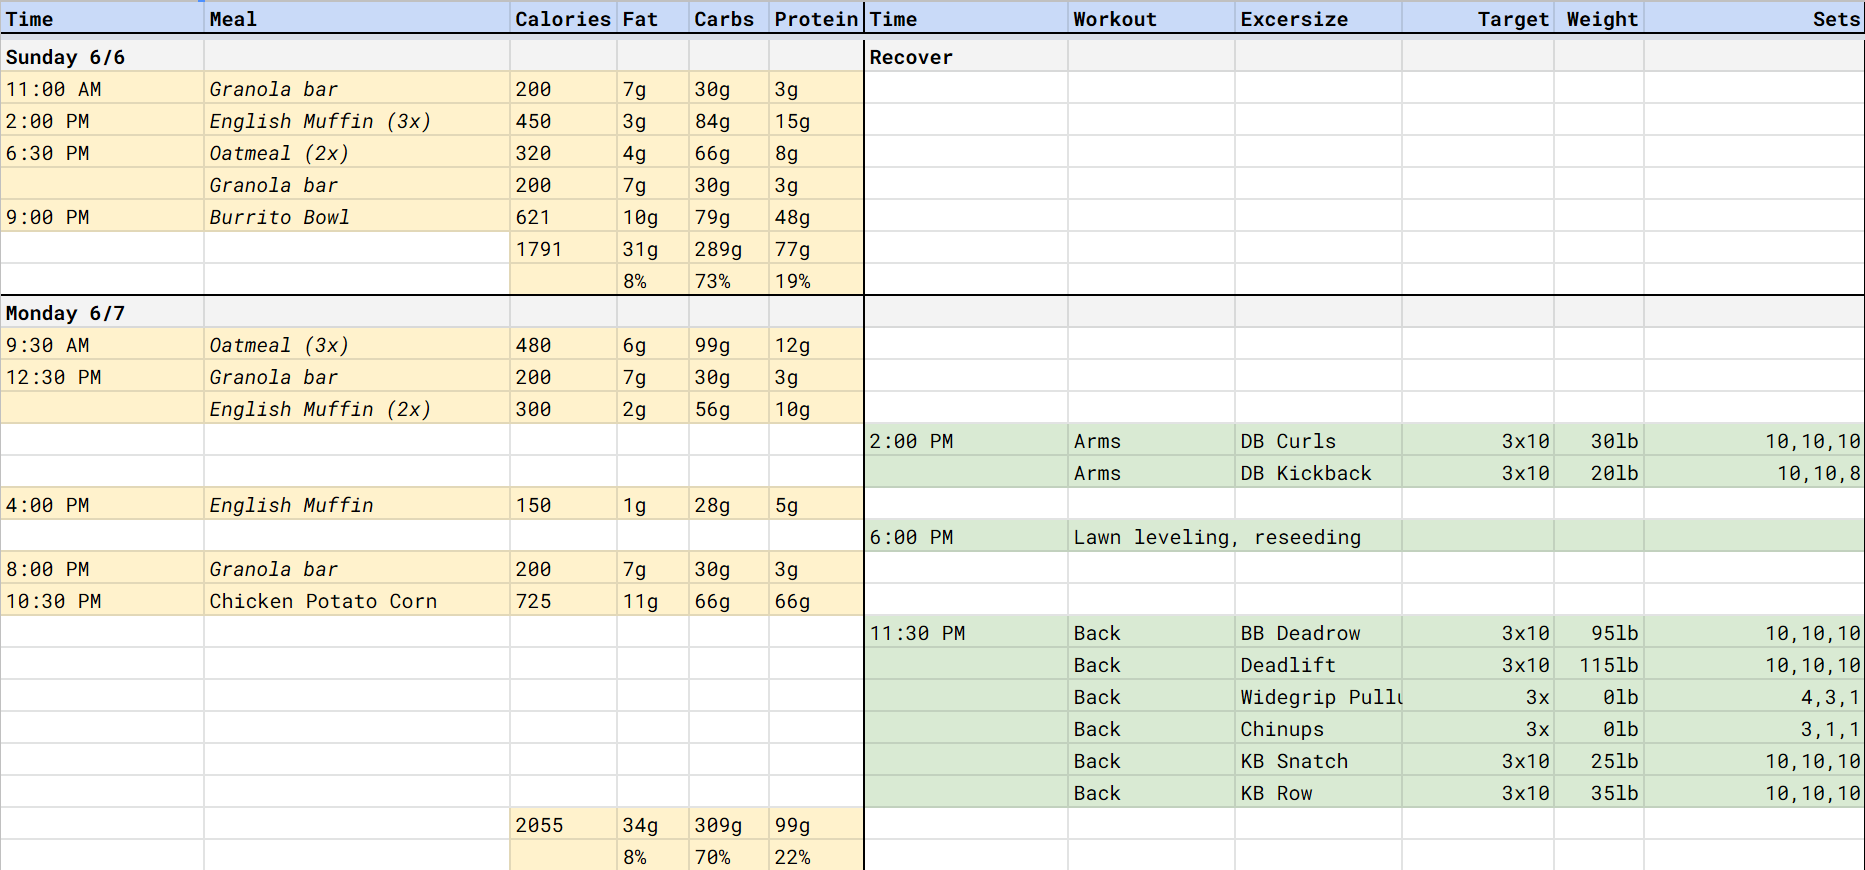Select the 9:30 AM time cell
1865x870 pixels.
coord(102,344)
